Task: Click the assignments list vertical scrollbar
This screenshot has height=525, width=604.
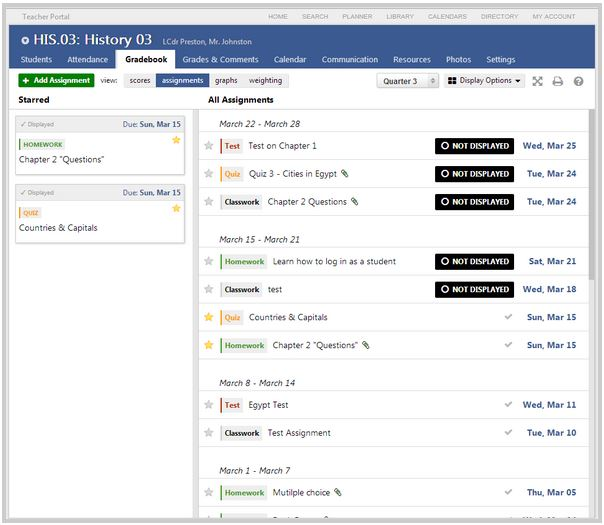Action: (x=592, y=195)
